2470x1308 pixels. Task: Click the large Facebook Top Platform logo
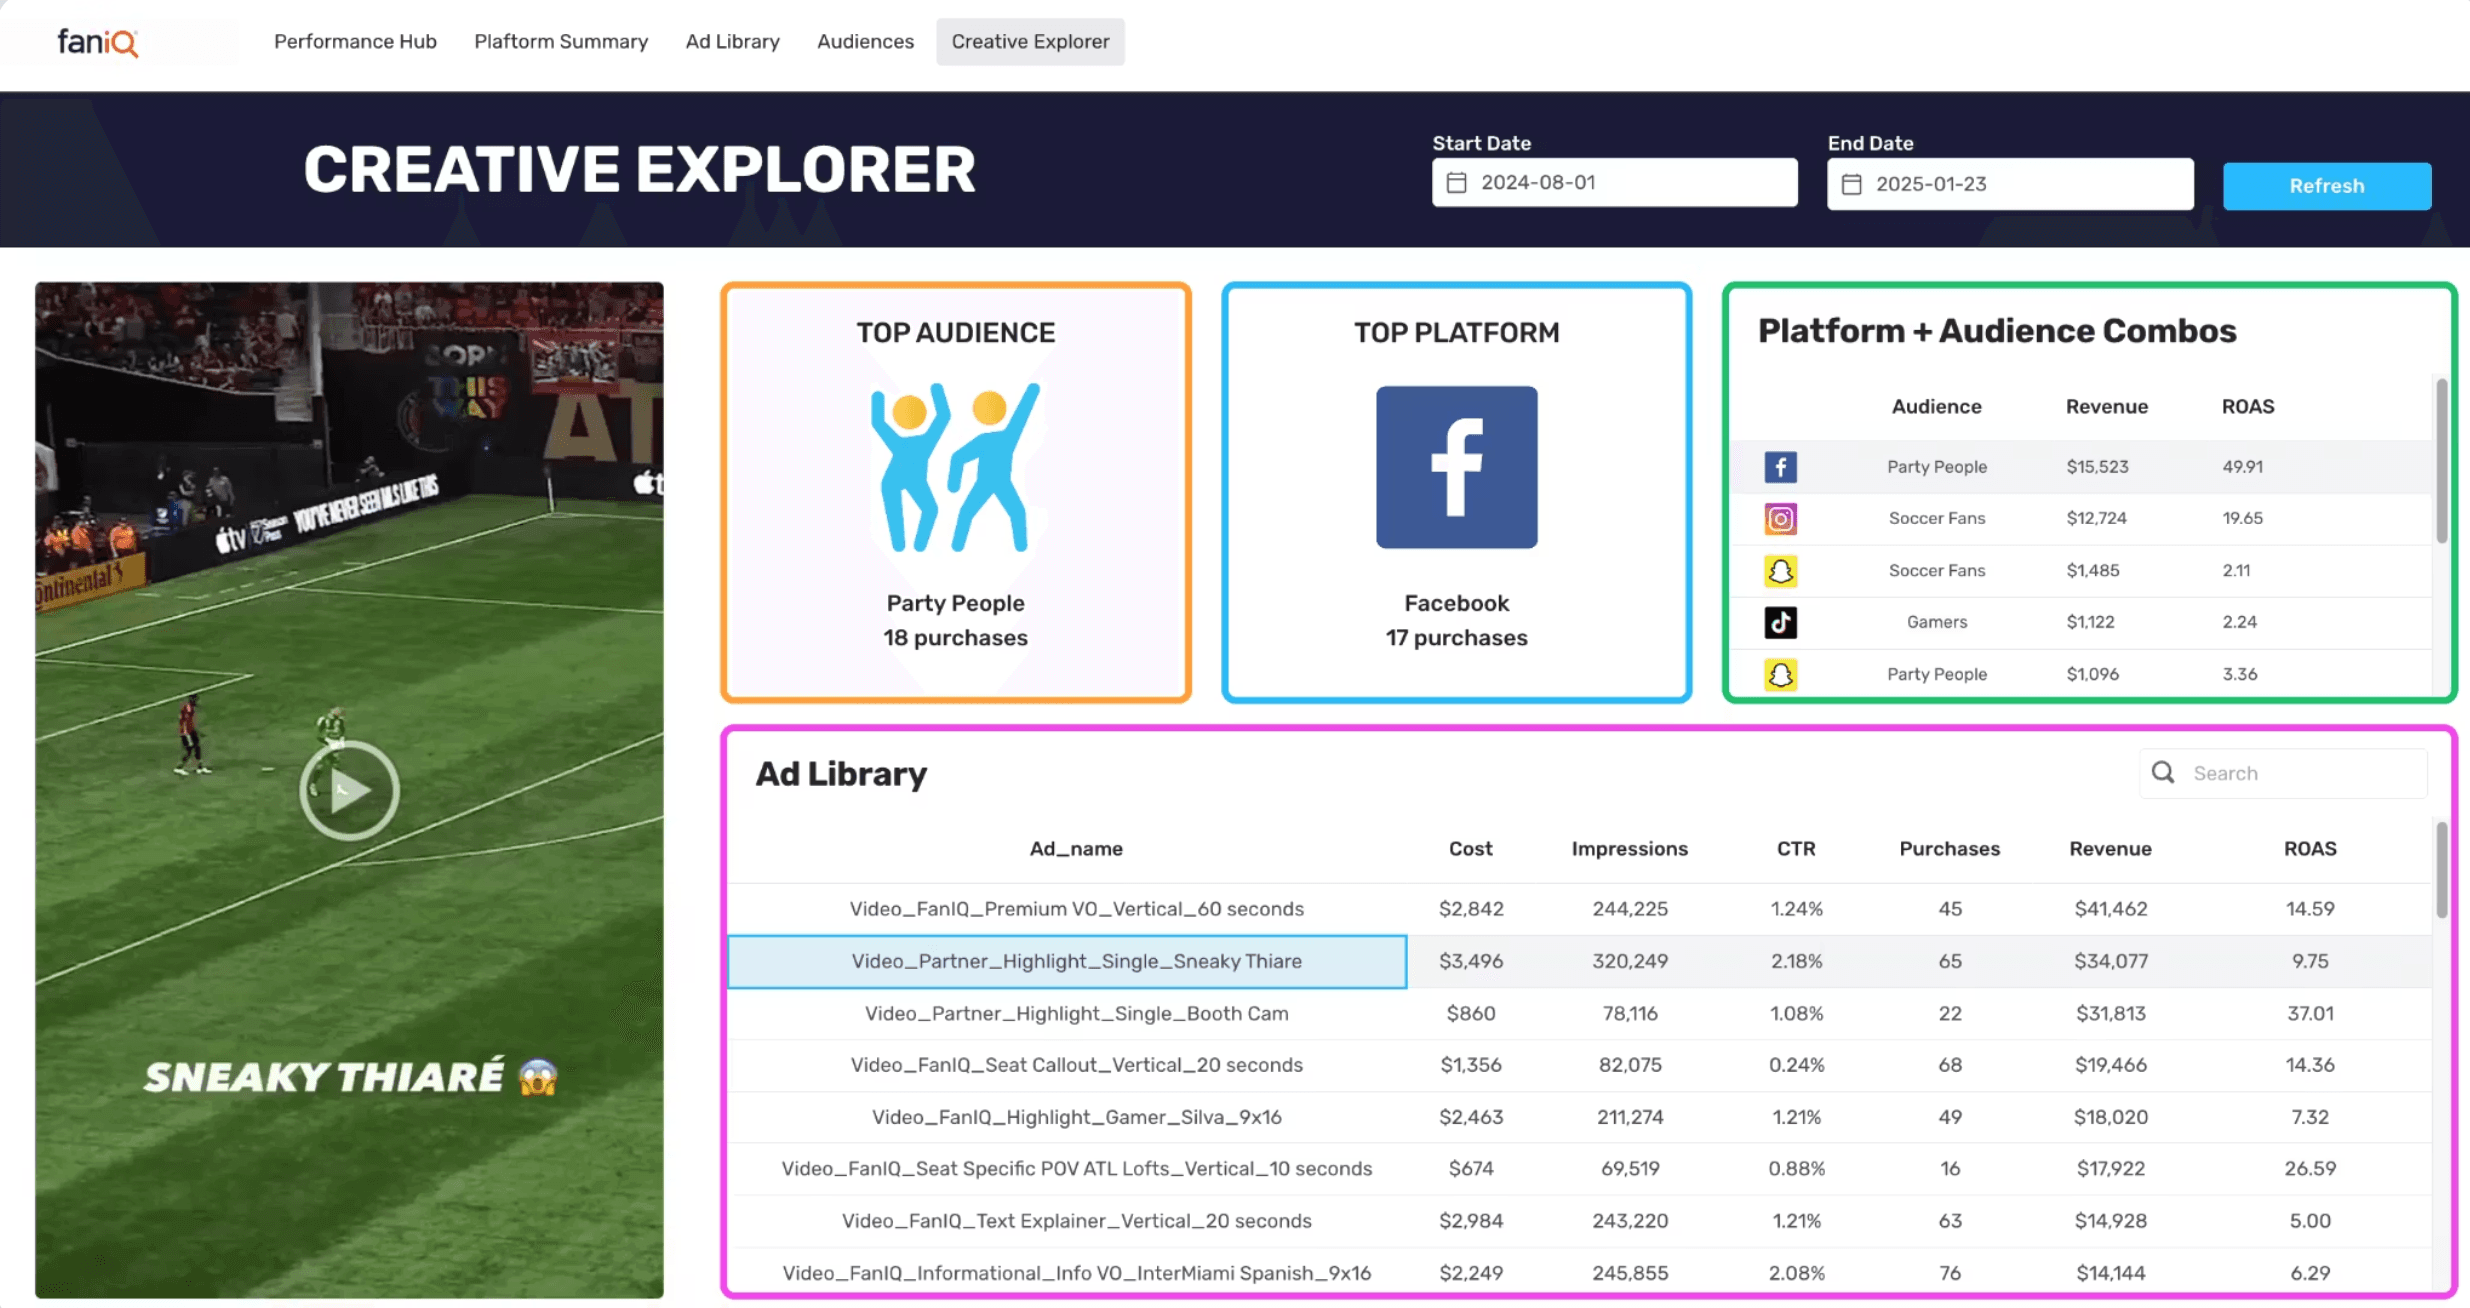point(1456,467)
